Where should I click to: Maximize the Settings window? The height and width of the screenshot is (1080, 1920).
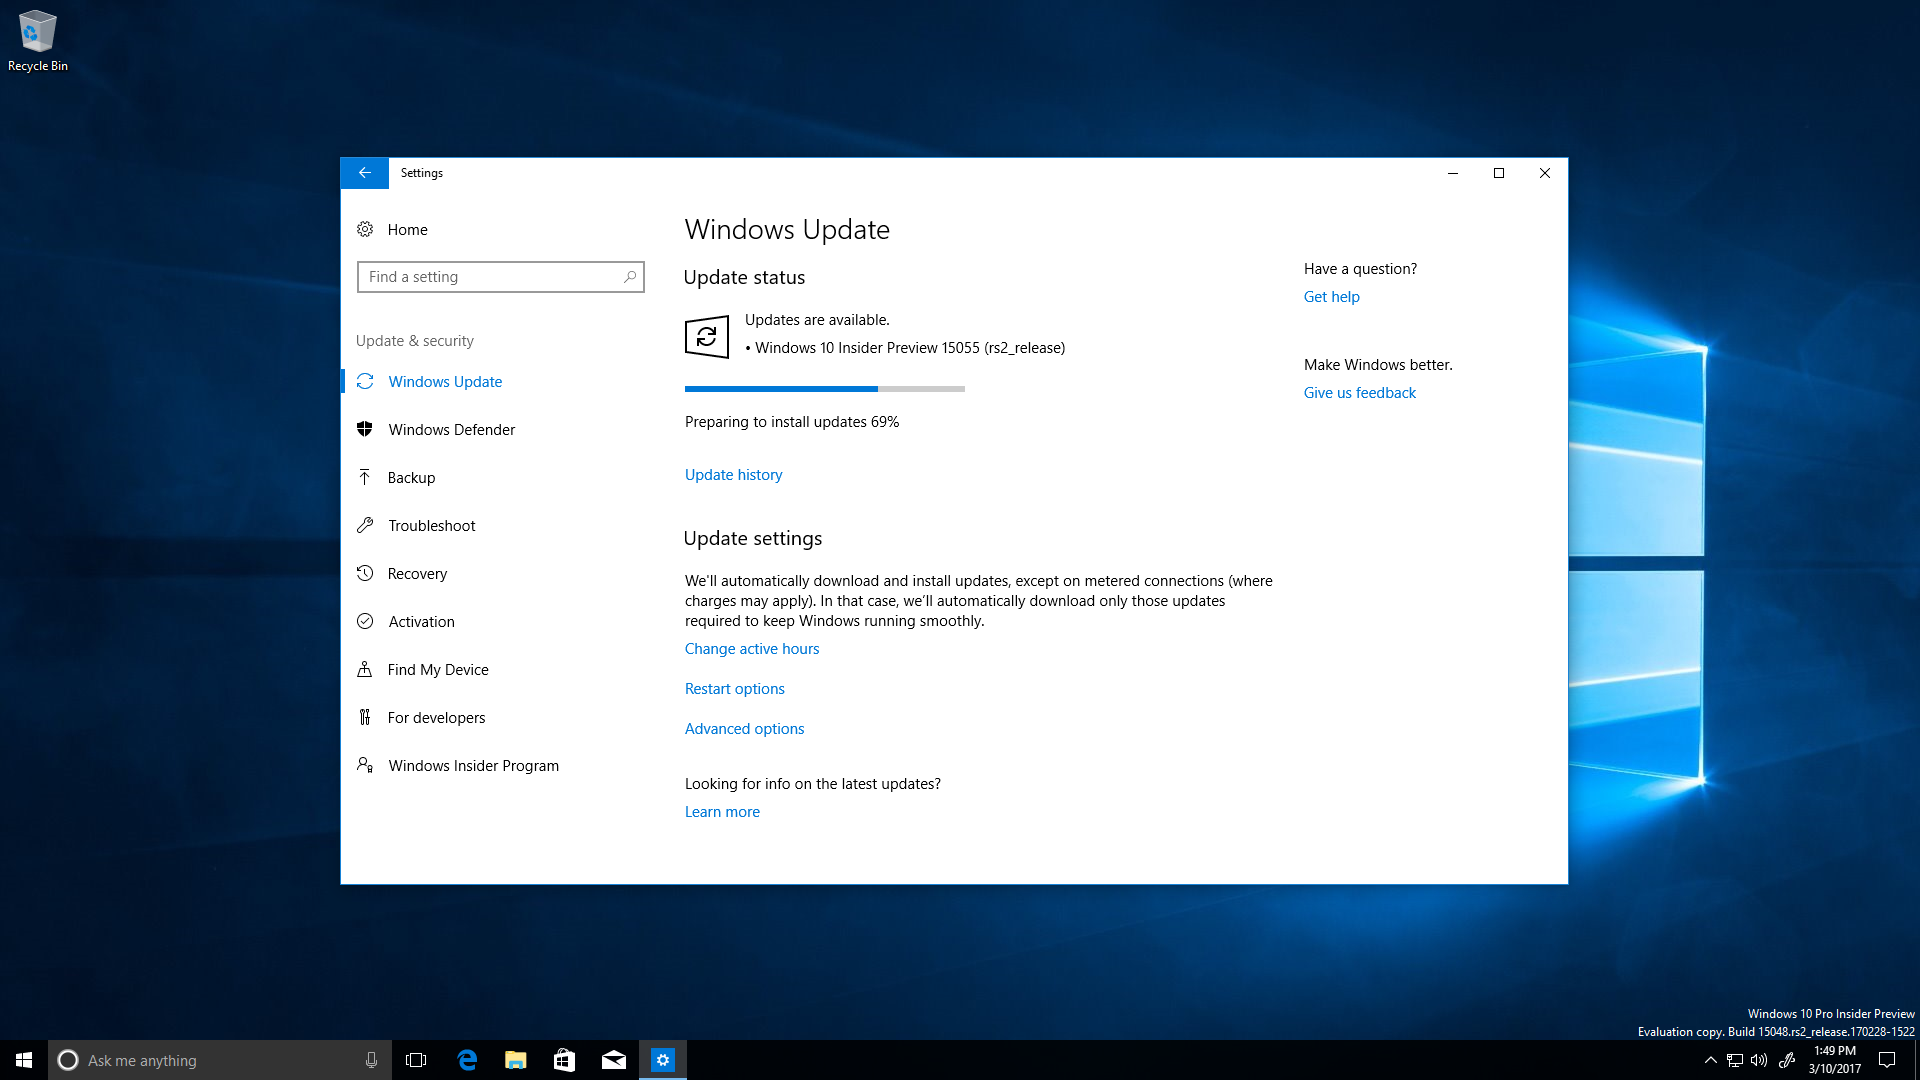click(x=1499, y=173)
